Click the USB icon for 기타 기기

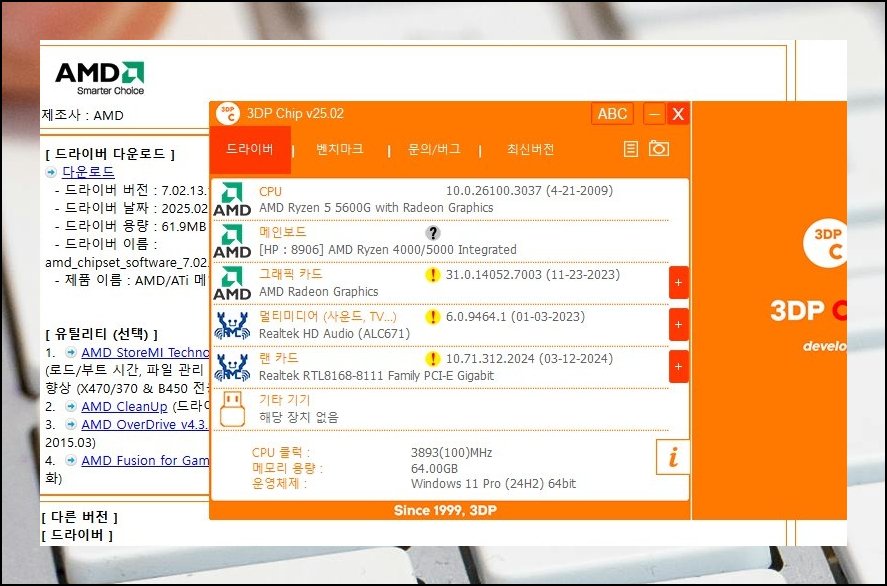232,408
